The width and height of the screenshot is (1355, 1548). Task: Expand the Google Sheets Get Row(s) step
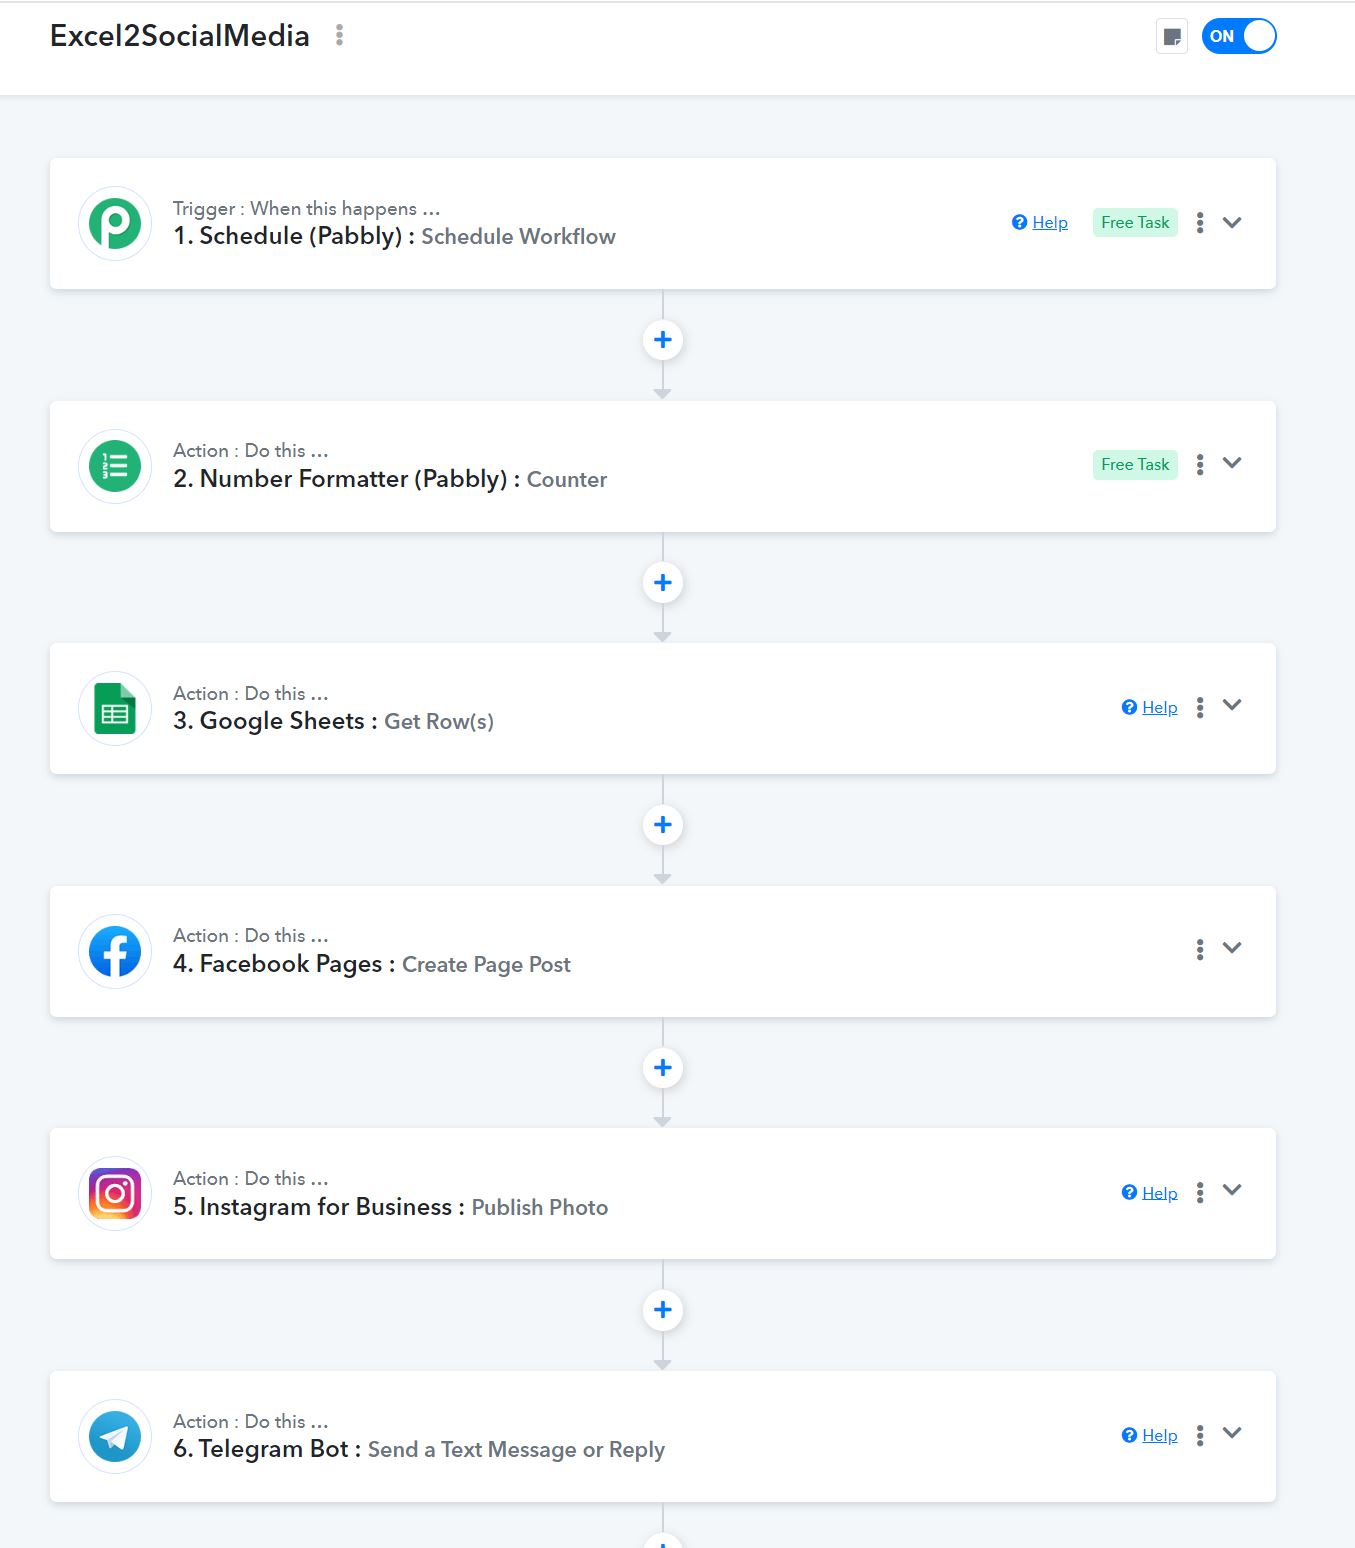[x=1232, y=705]
